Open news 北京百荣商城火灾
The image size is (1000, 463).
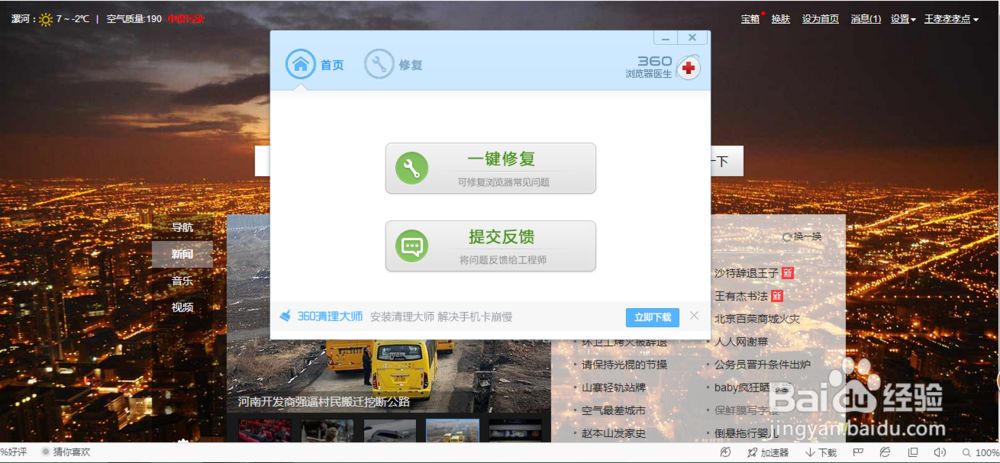pyautogui.click(x=757, y=319)
